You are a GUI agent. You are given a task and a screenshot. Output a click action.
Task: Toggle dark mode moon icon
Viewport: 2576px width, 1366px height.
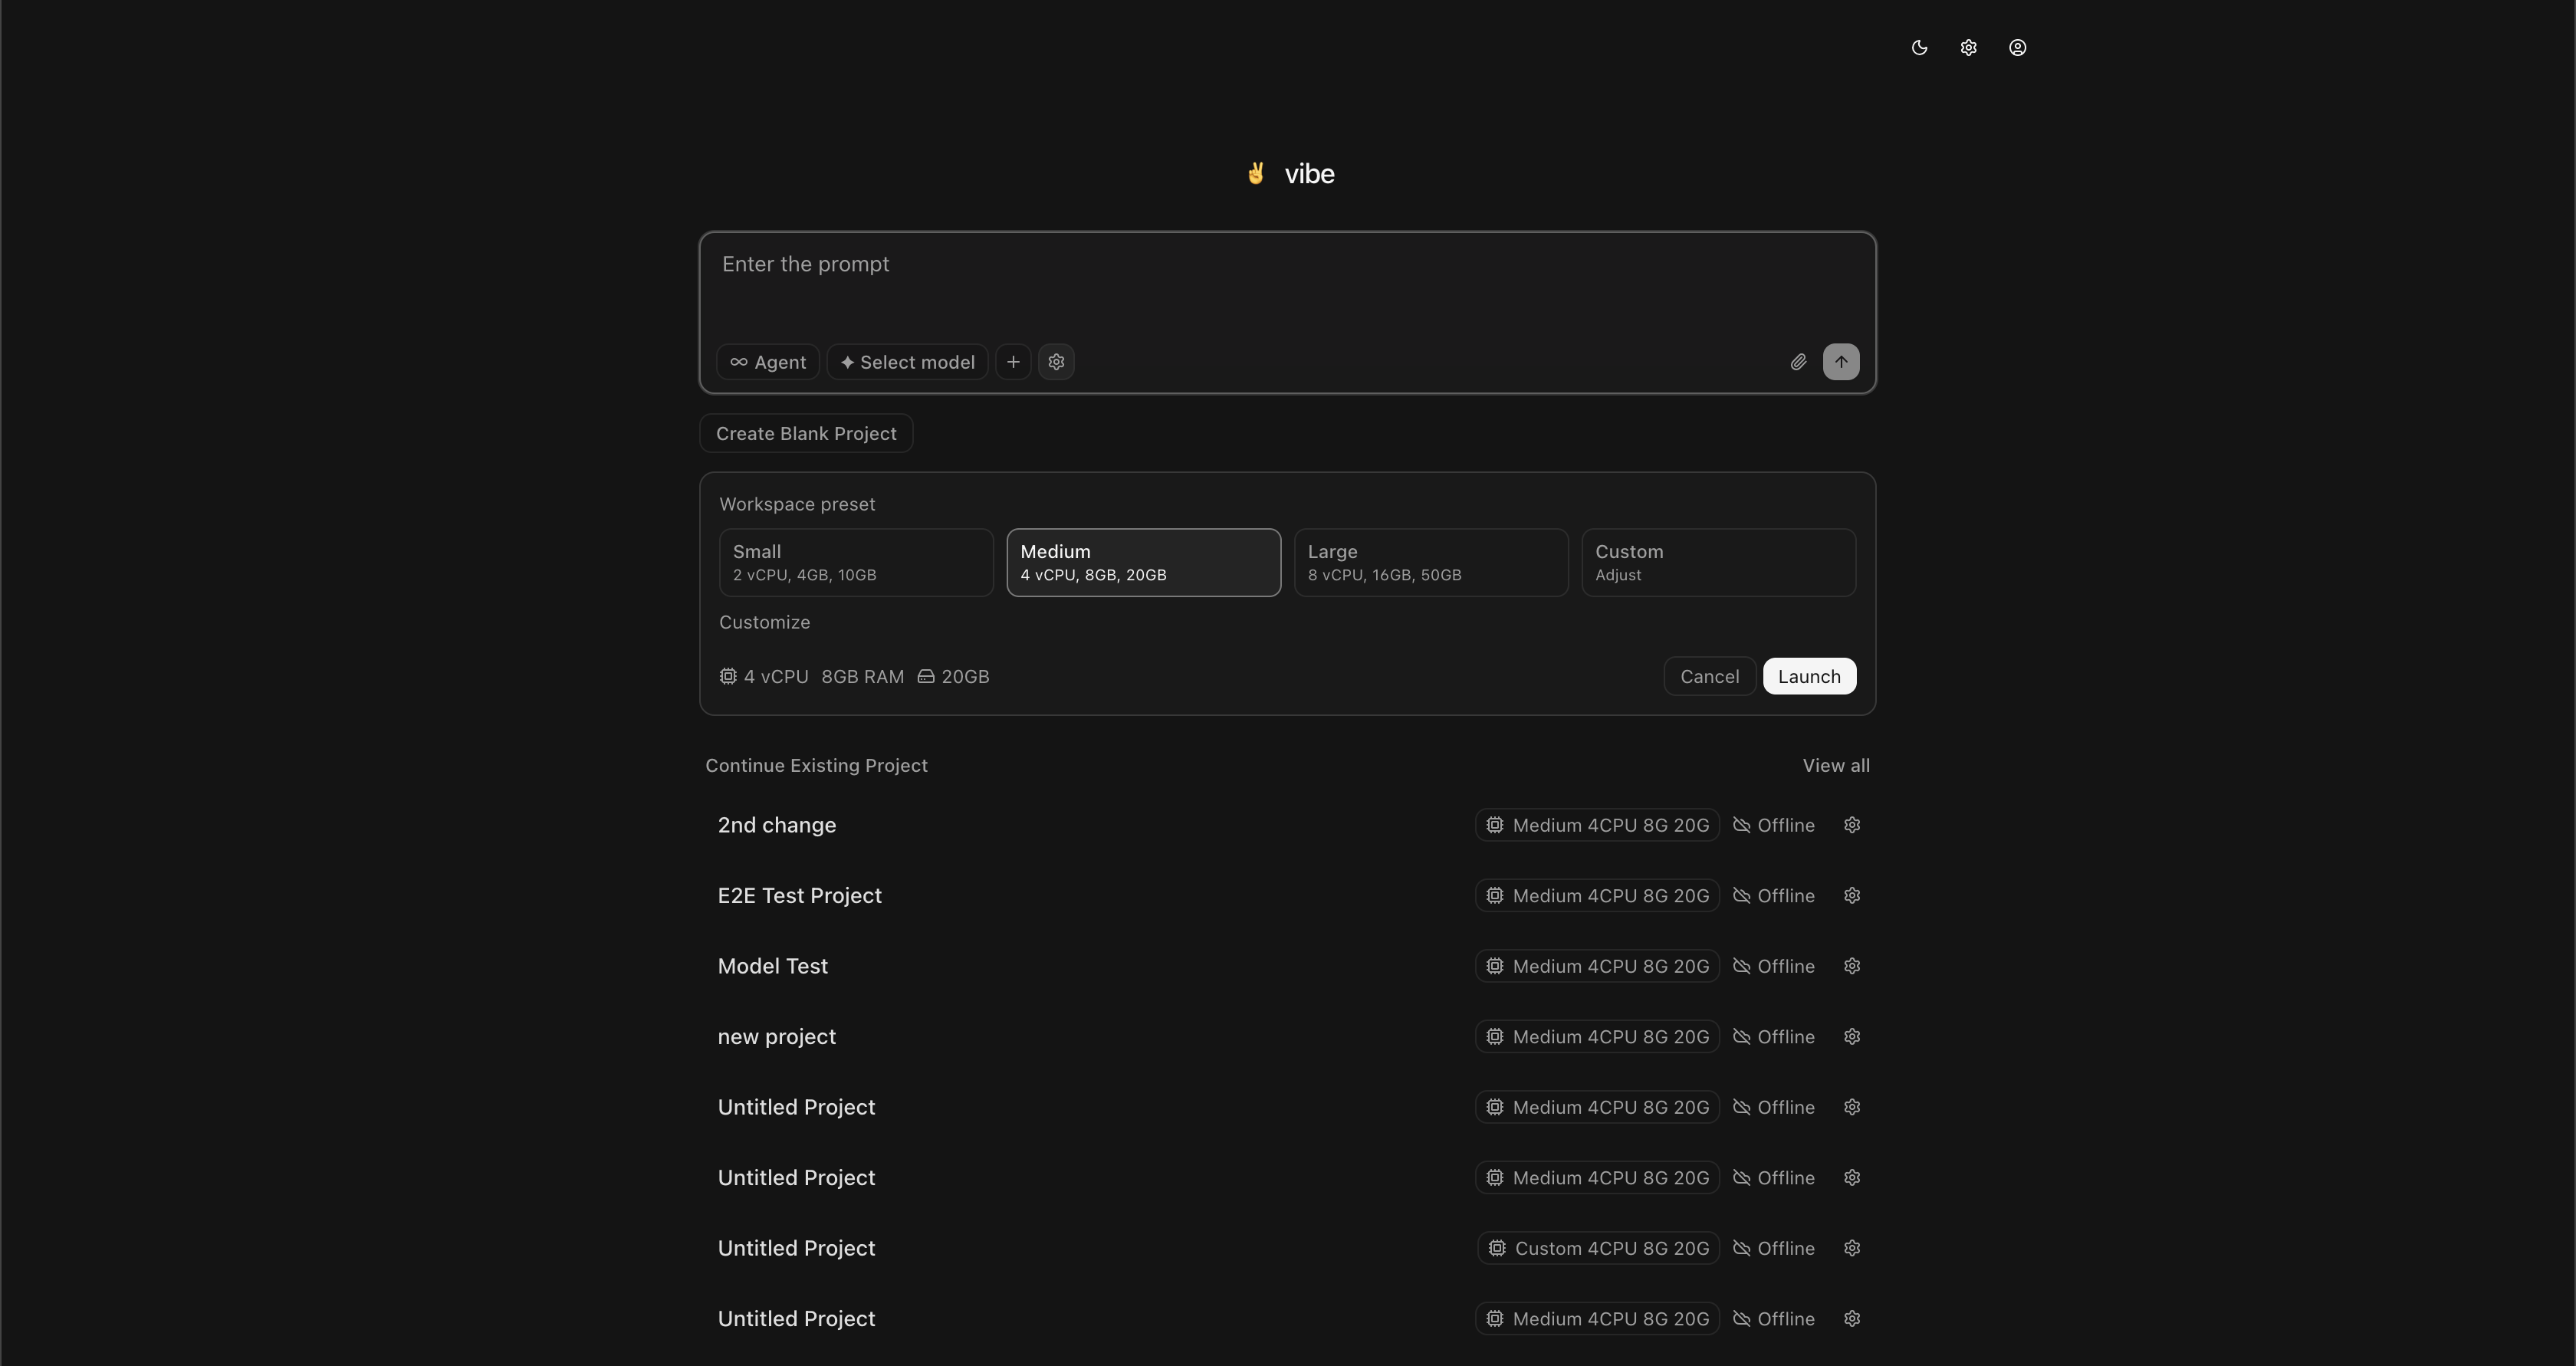coord(1919,48)
